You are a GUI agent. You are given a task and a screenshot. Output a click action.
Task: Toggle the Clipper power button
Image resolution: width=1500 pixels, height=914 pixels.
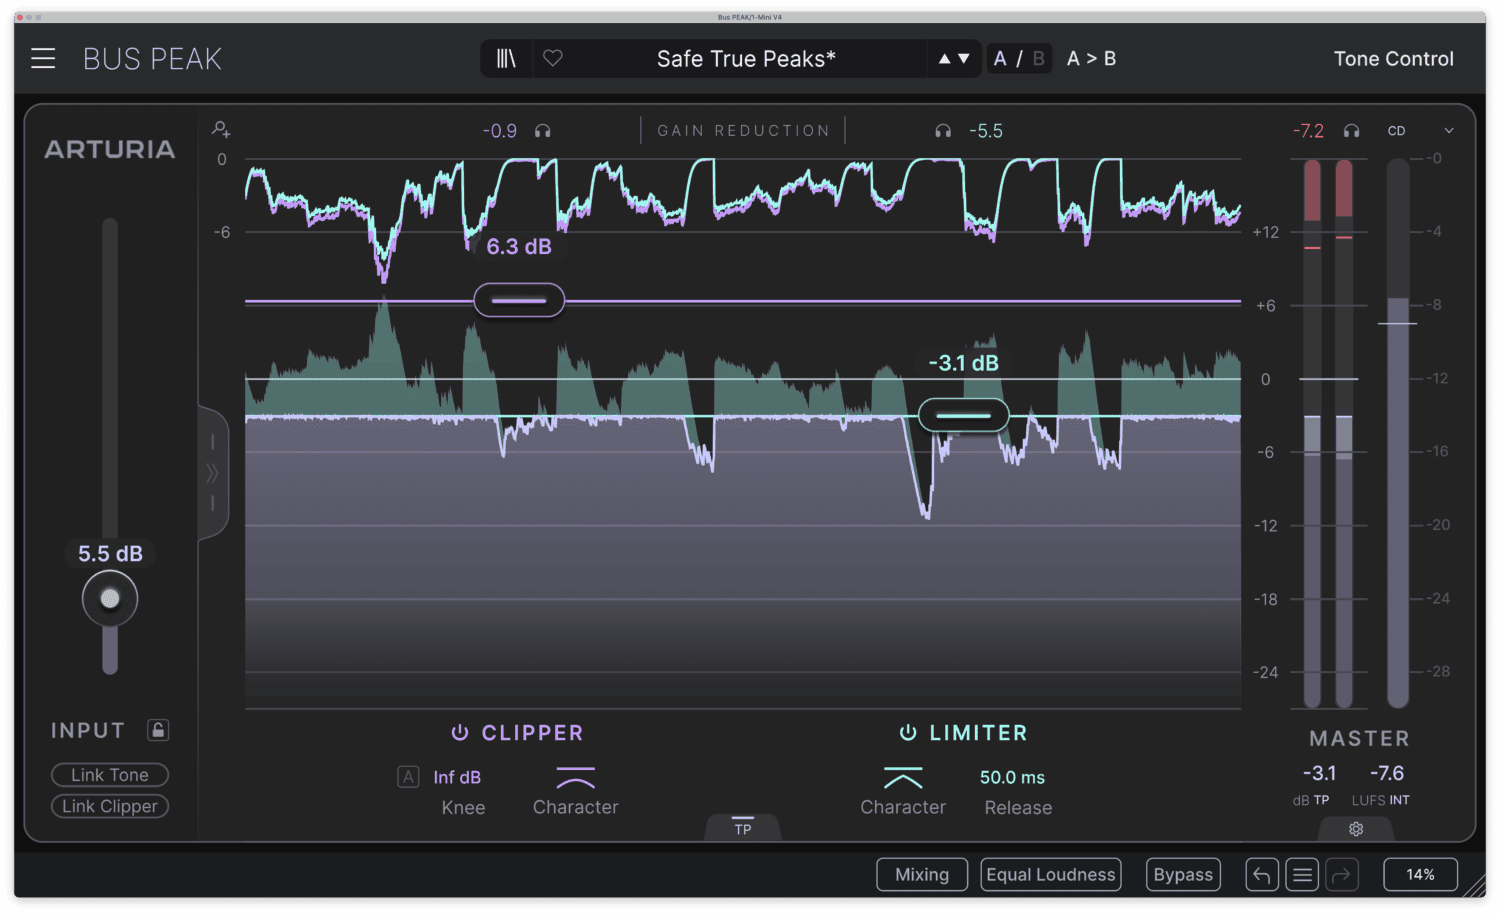point(460,733)
